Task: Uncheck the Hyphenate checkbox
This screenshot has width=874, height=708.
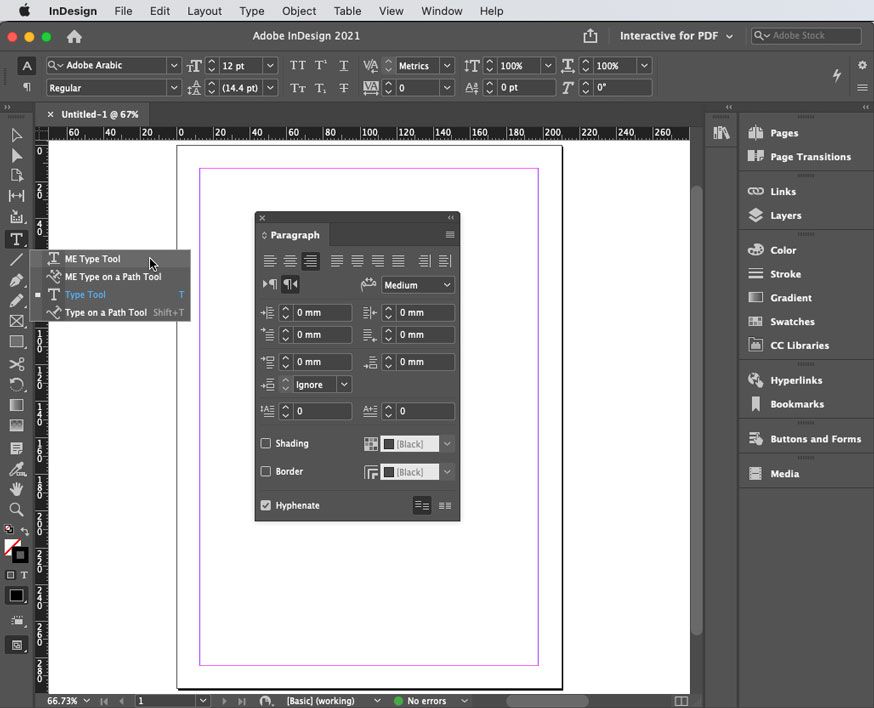Action: point(266,506)
